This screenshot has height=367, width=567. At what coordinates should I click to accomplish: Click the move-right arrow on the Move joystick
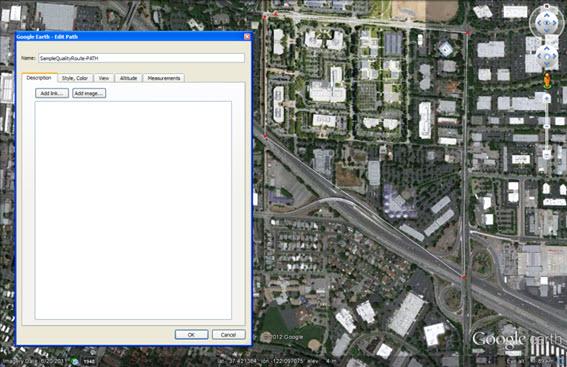pyautogui.click(x=554, y=56)
